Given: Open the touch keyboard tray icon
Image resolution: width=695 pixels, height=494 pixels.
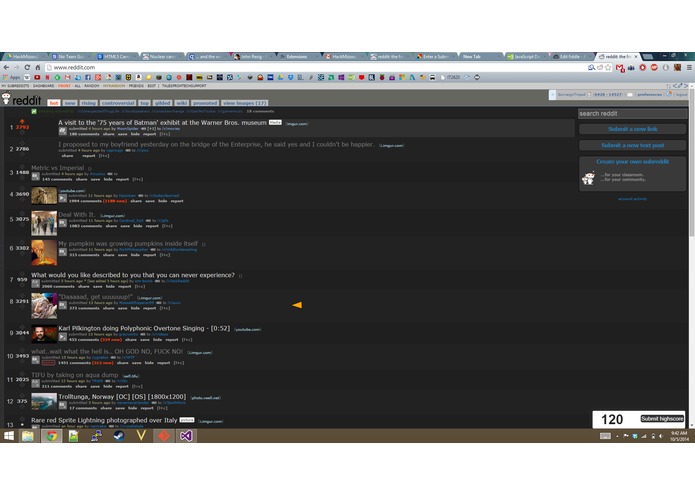Looking at the screenshot, I should coord(605,436).
